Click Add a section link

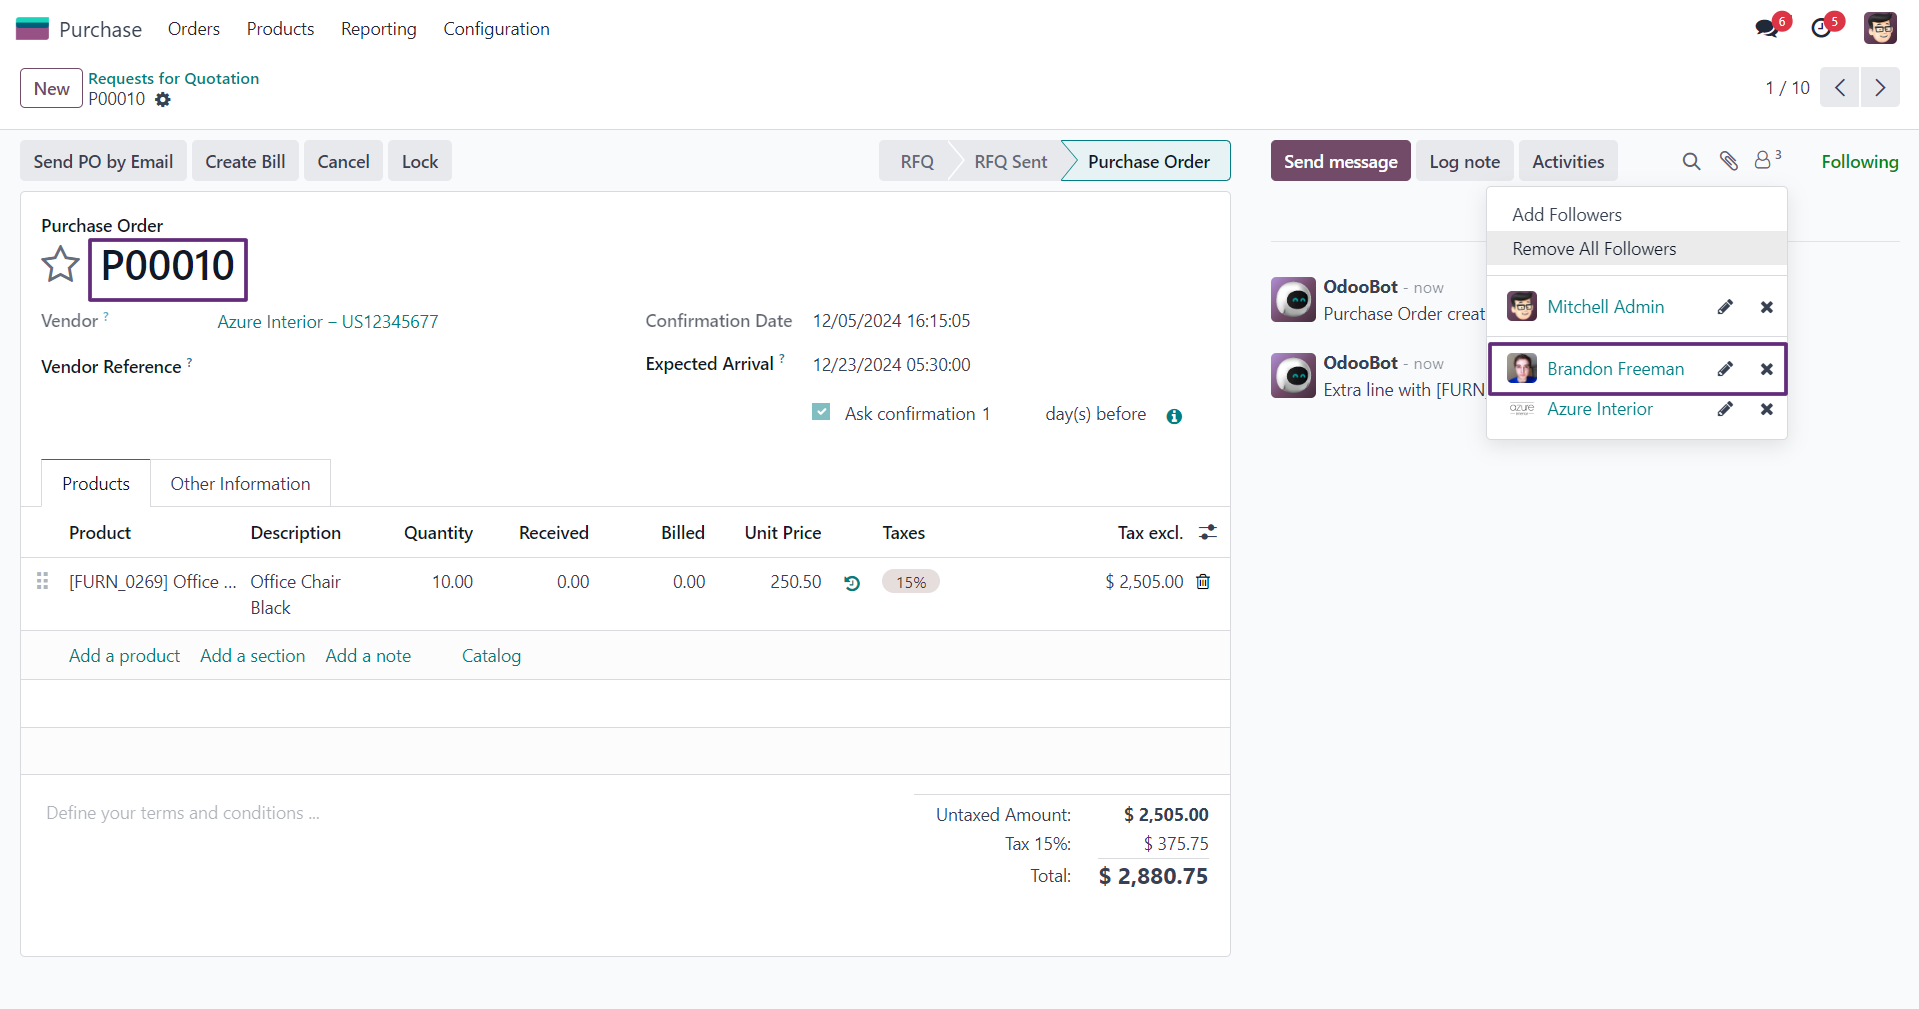click(252, 655)
